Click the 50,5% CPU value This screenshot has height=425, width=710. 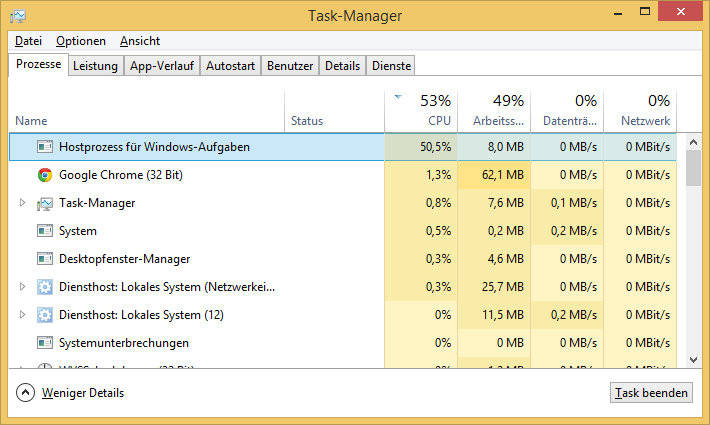click(435, 147)
